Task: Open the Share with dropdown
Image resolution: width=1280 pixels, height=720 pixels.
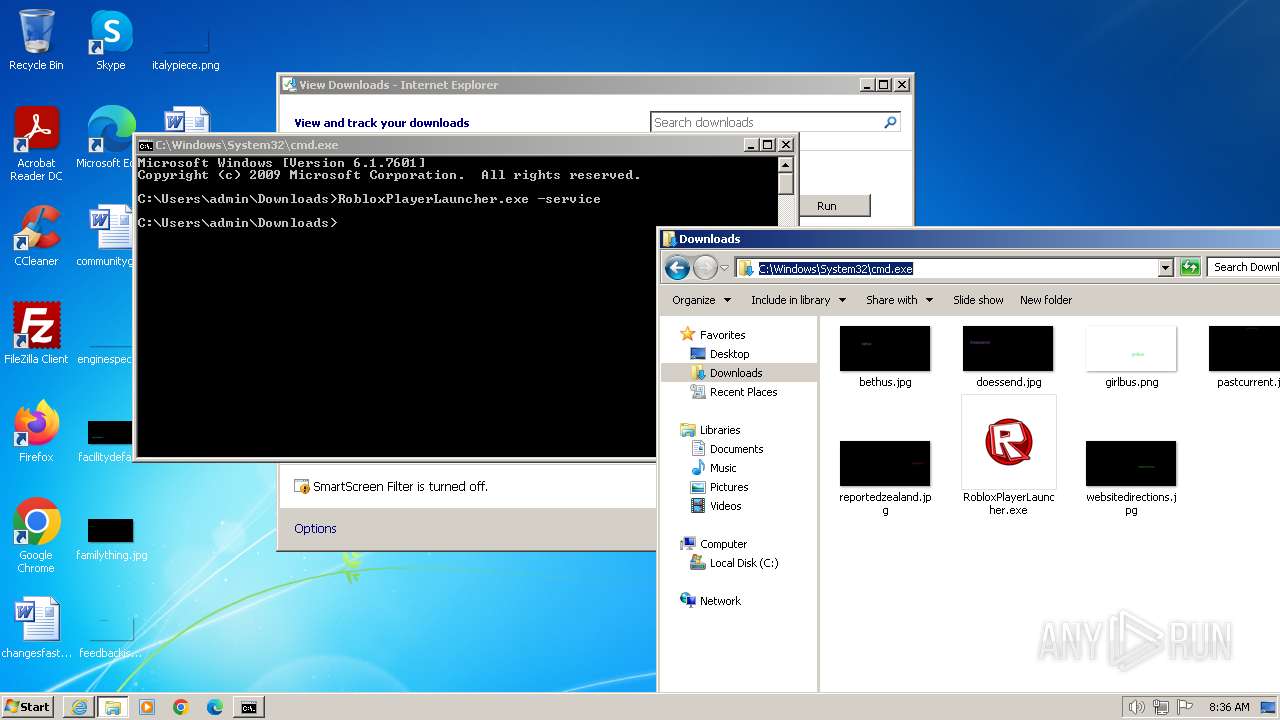Action: click(899, 300)
